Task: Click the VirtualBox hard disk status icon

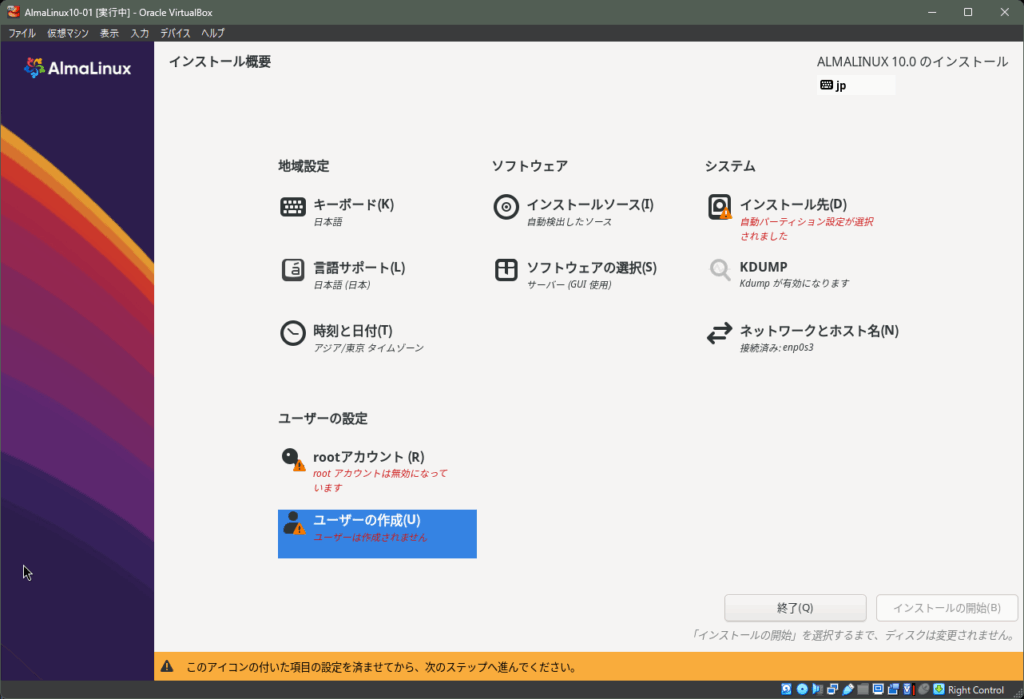Action: tap(786, 689)
